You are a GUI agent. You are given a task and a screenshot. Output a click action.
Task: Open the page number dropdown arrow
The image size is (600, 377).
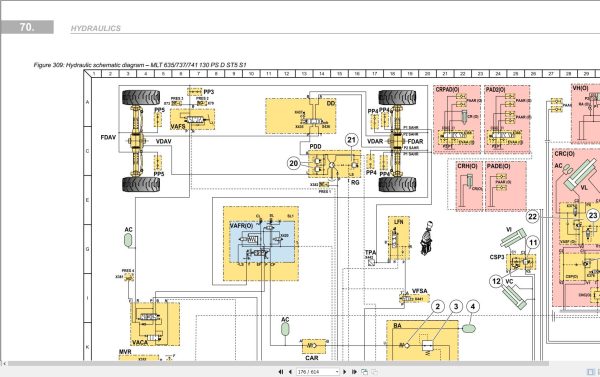(337, 372)
